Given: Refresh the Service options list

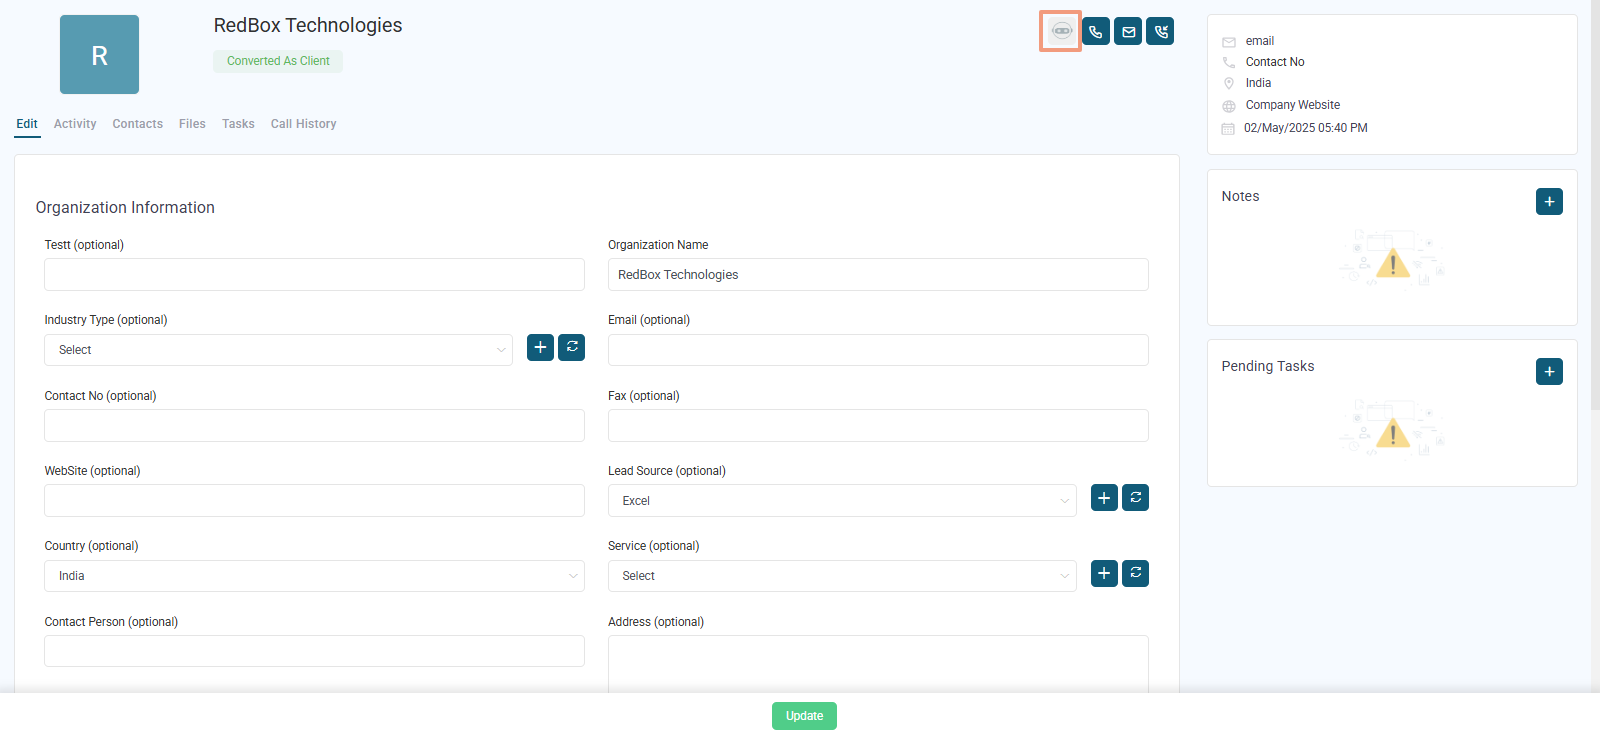Looking at the screenshot, I should [1135, 573].
